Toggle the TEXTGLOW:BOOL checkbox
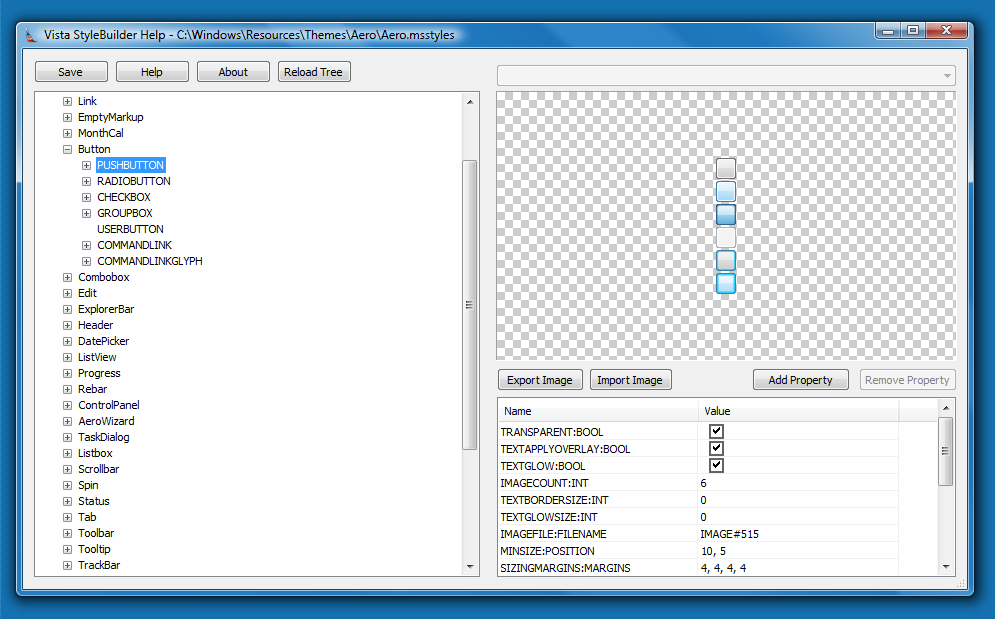 point(716,466)
